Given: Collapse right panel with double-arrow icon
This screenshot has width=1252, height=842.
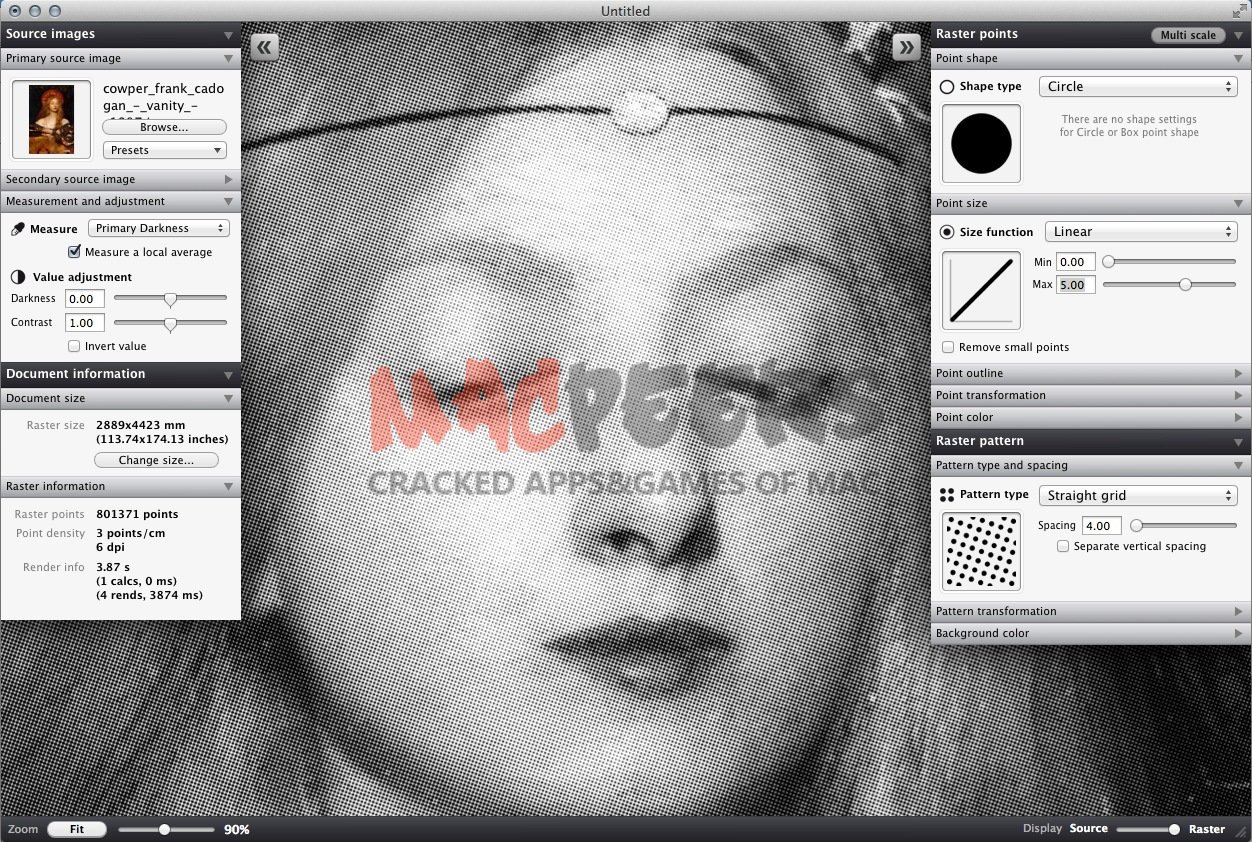Looking at the screenshot, I should pos(906,47).
